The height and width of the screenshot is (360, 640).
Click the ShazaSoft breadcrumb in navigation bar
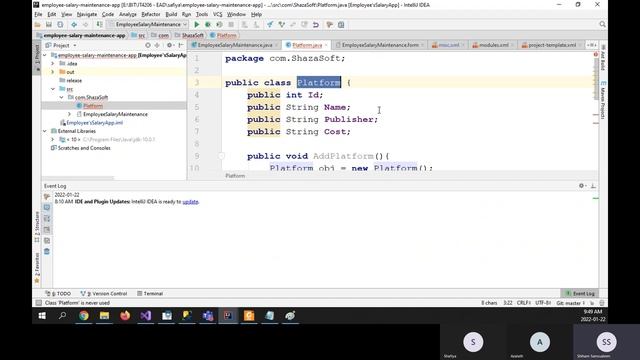(x=189, y=36)
